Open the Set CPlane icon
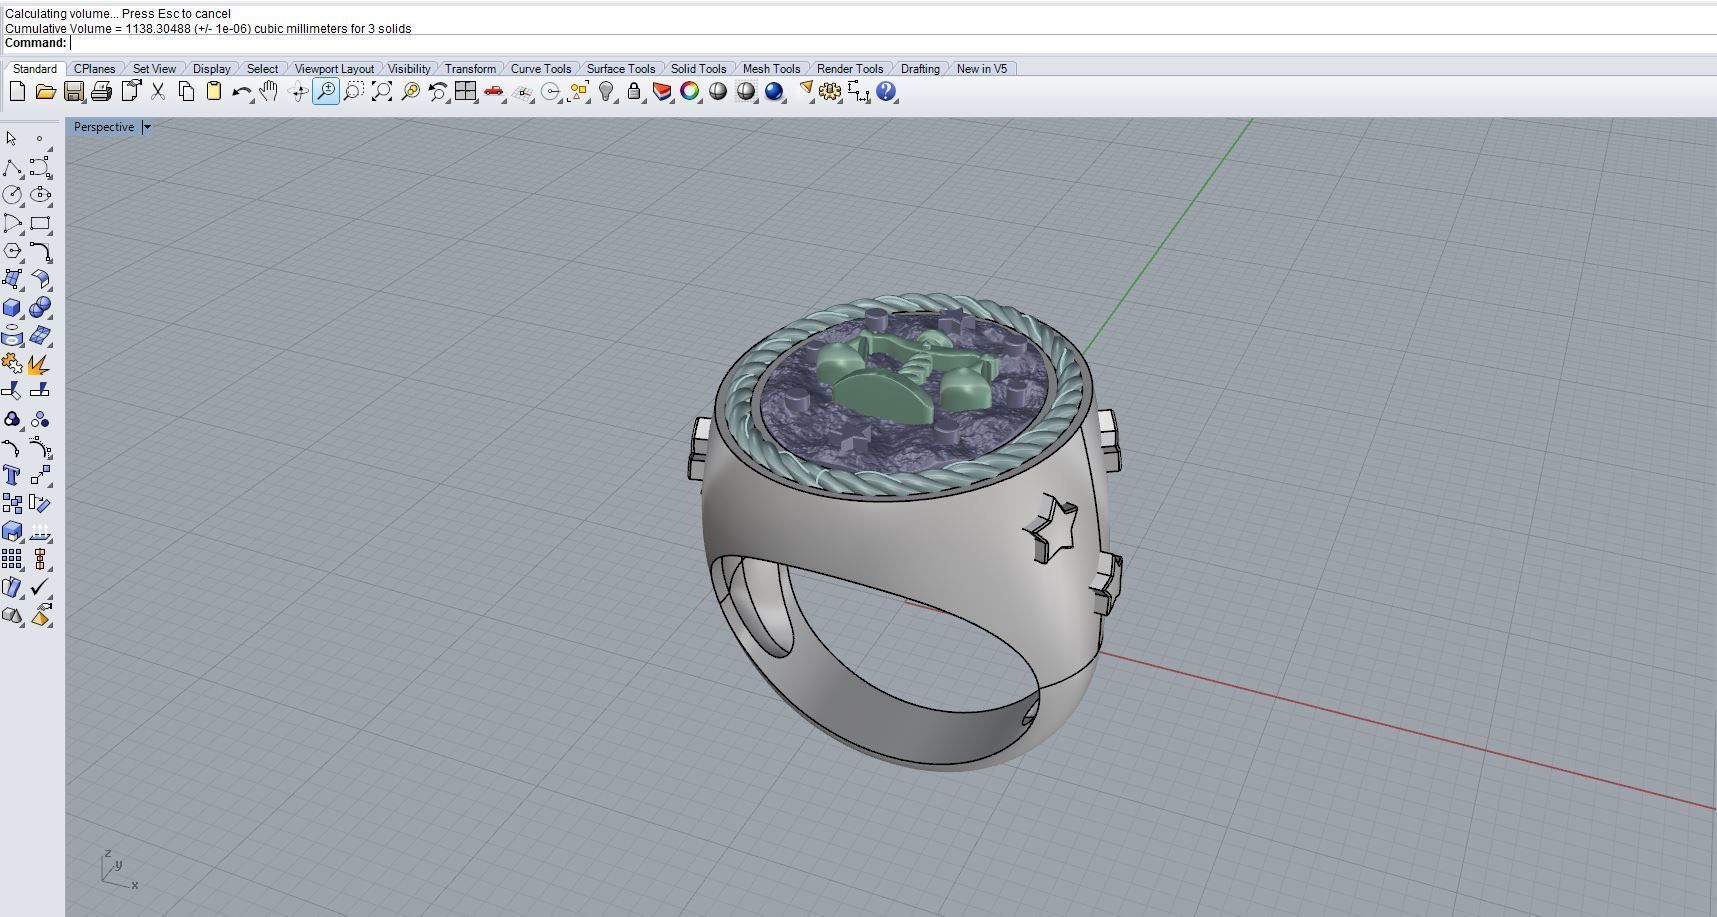The height and width of the screenshot is (917, 1717). [522, 92]
